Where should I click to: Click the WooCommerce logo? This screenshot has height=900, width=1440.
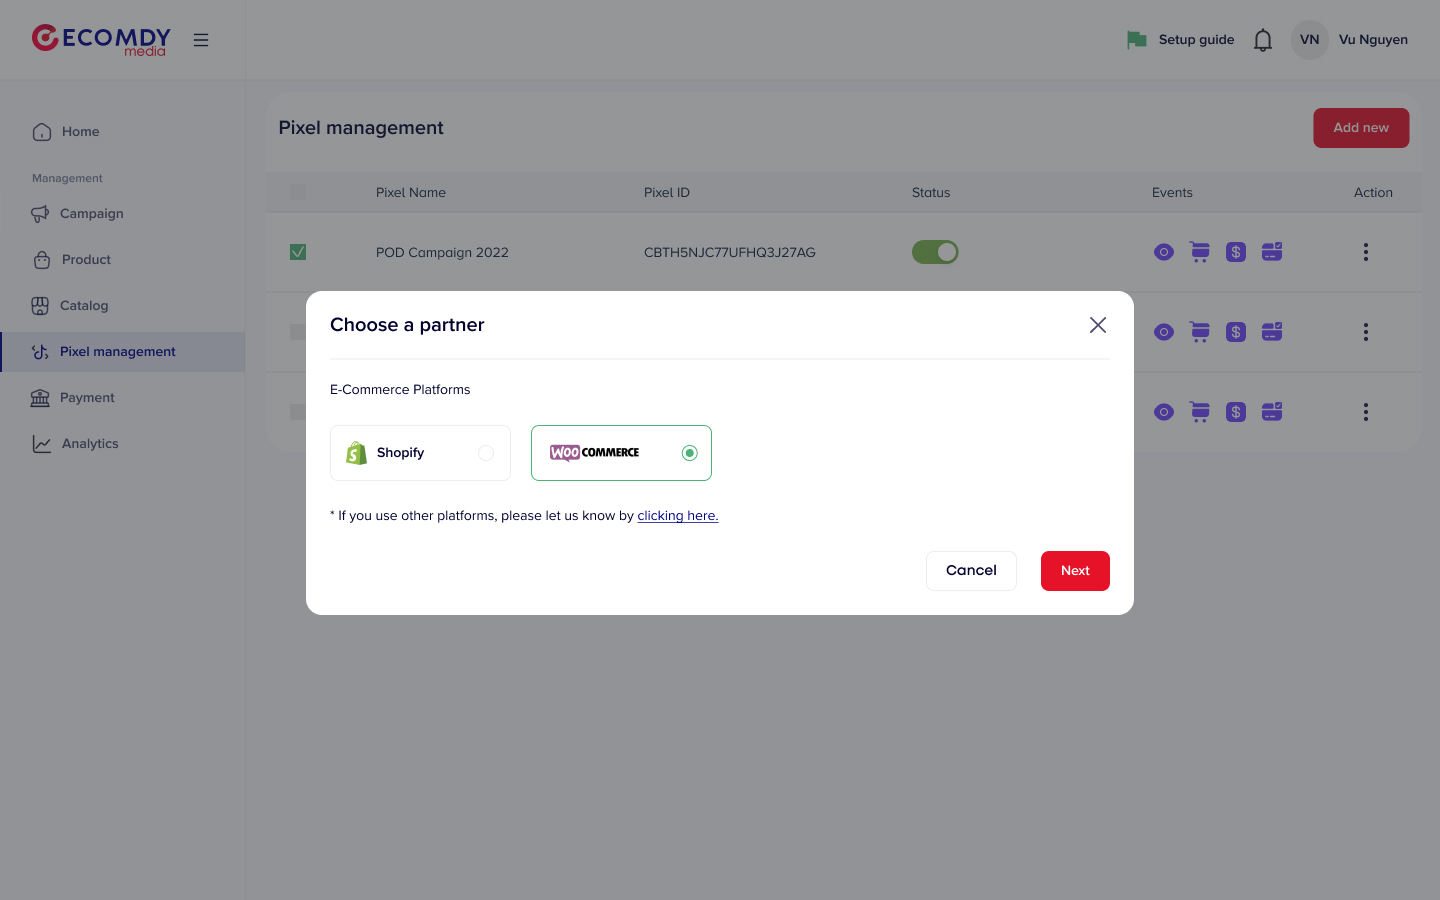pyautogui.click(x=594, y=453)
